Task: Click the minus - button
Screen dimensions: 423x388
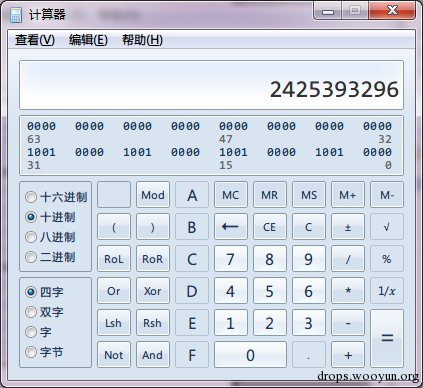Action: [348, 323]
